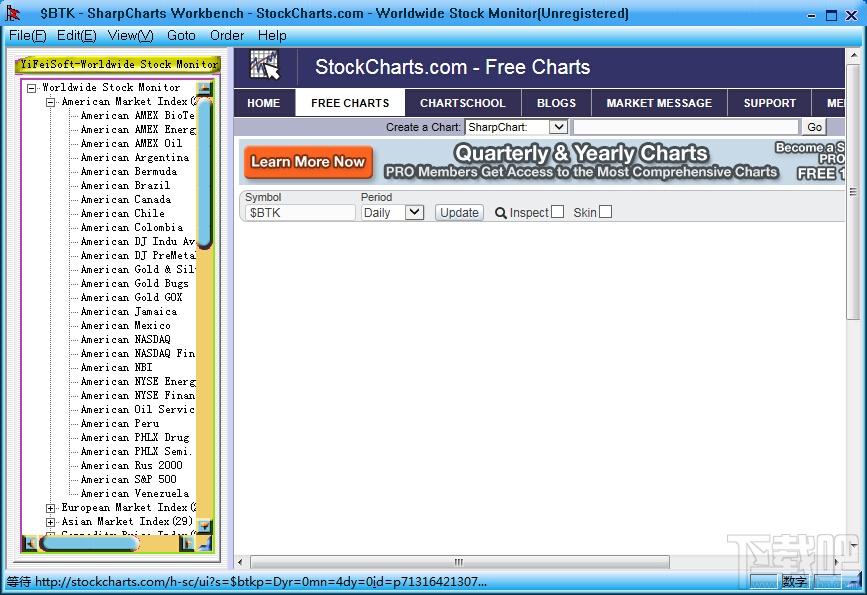Select American Peru tree item

(x=120, y=424)
